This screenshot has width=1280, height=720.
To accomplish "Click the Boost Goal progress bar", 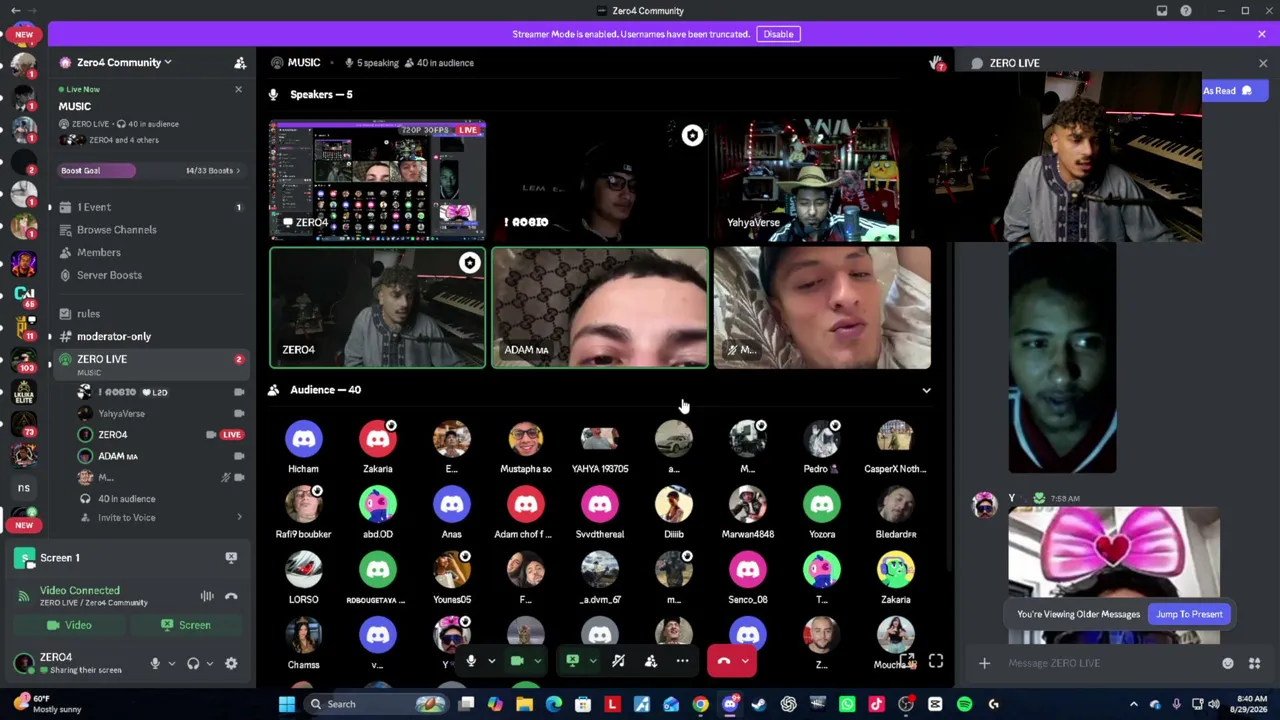I will tap(151, 171).
